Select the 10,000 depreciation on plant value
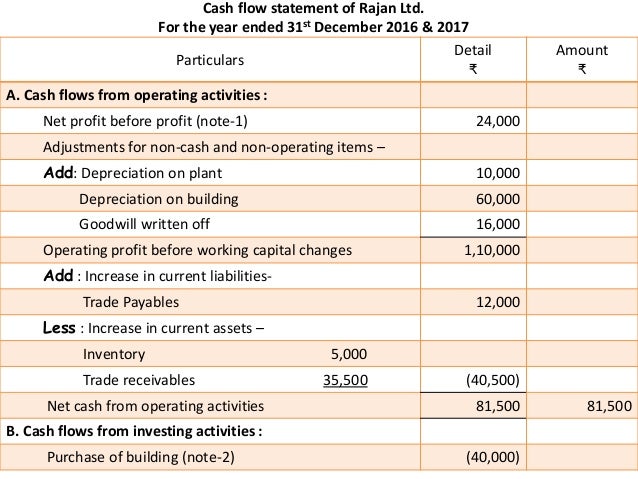This screenshot has width=638, height=479. (x=499, y=172)
